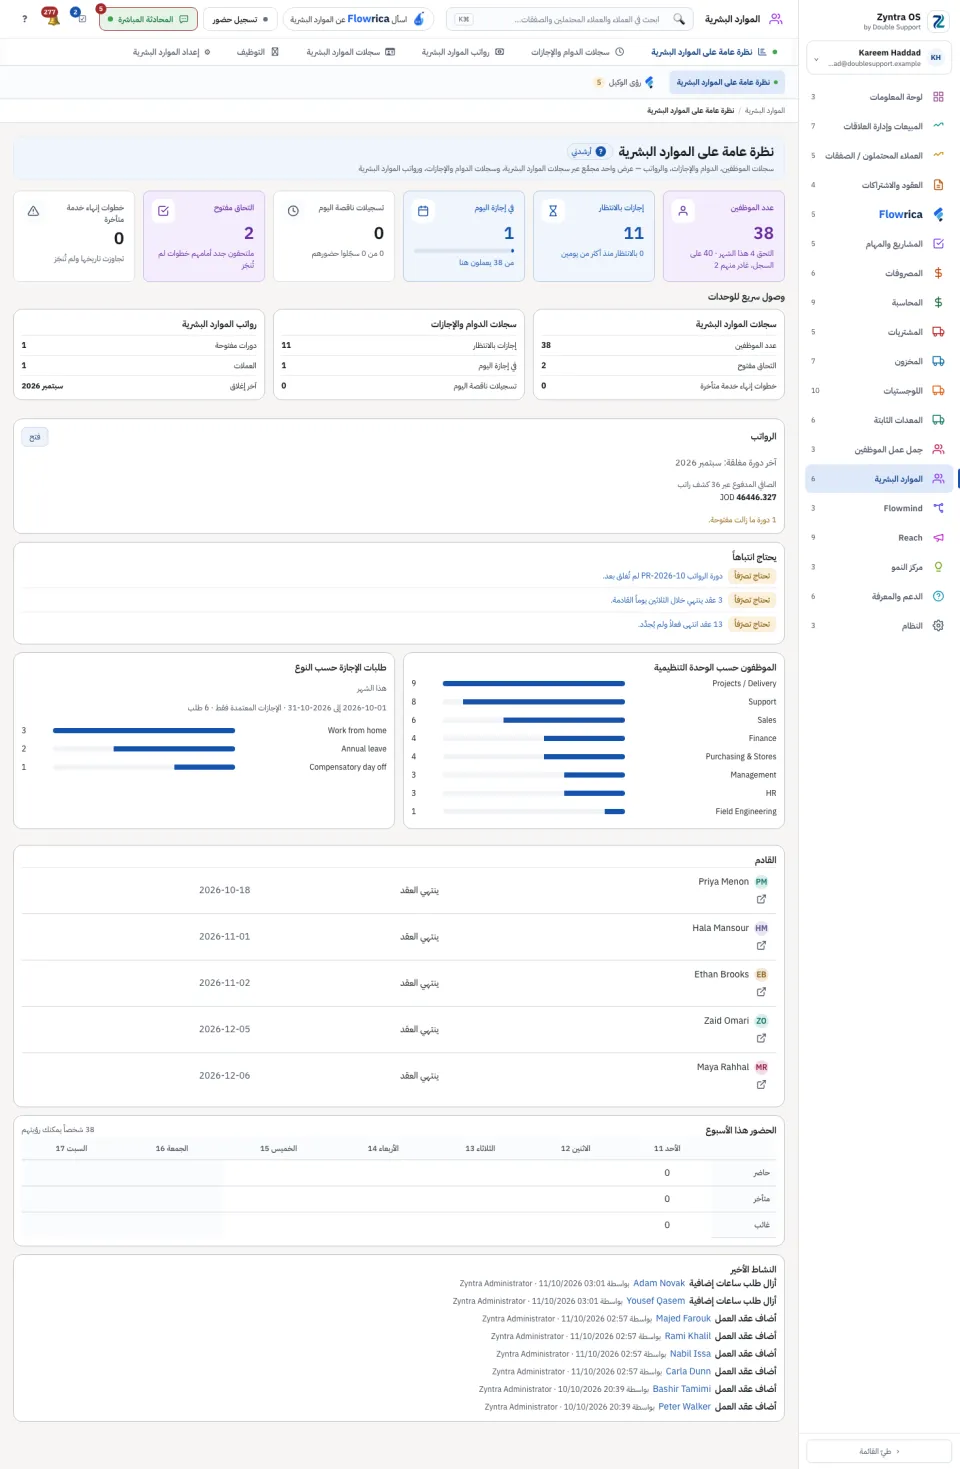The height and width of the screenshot is (1469, 960).
Task: Expand المعدات الثابتة sidebar section
Action: (x=879, y=420)
